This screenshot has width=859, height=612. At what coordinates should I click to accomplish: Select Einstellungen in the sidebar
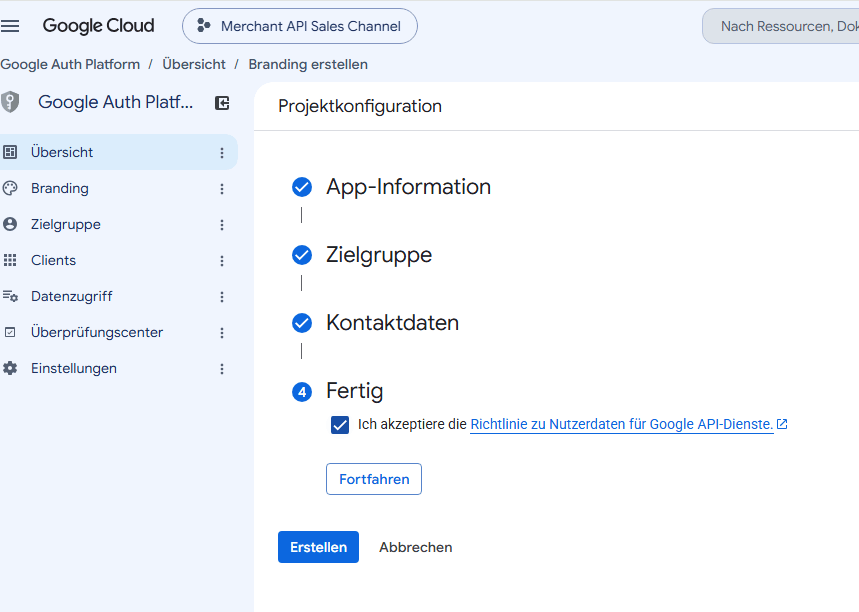(118, 369)
